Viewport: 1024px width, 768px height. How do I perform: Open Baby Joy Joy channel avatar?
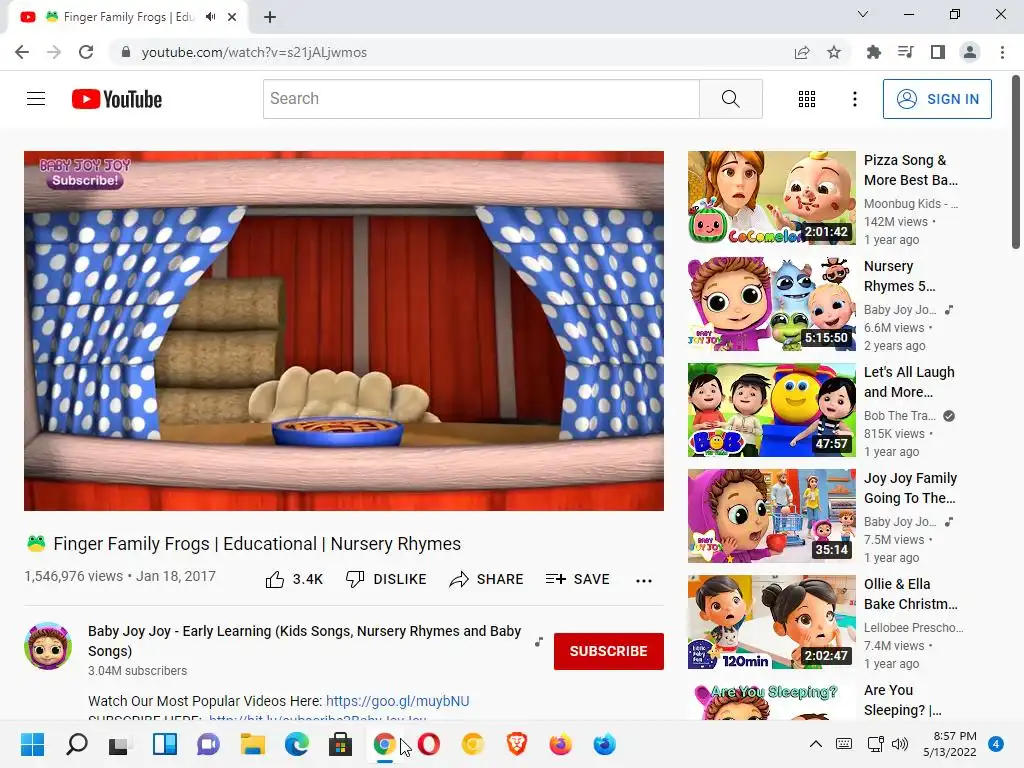pos(48,646)
